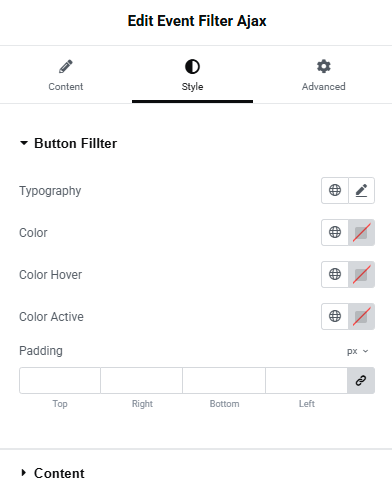Image resolution: width=392 pixels, height=495 pixels.
Task: Open the Typography edit pencil icon
Action: (x=361, y=190)
